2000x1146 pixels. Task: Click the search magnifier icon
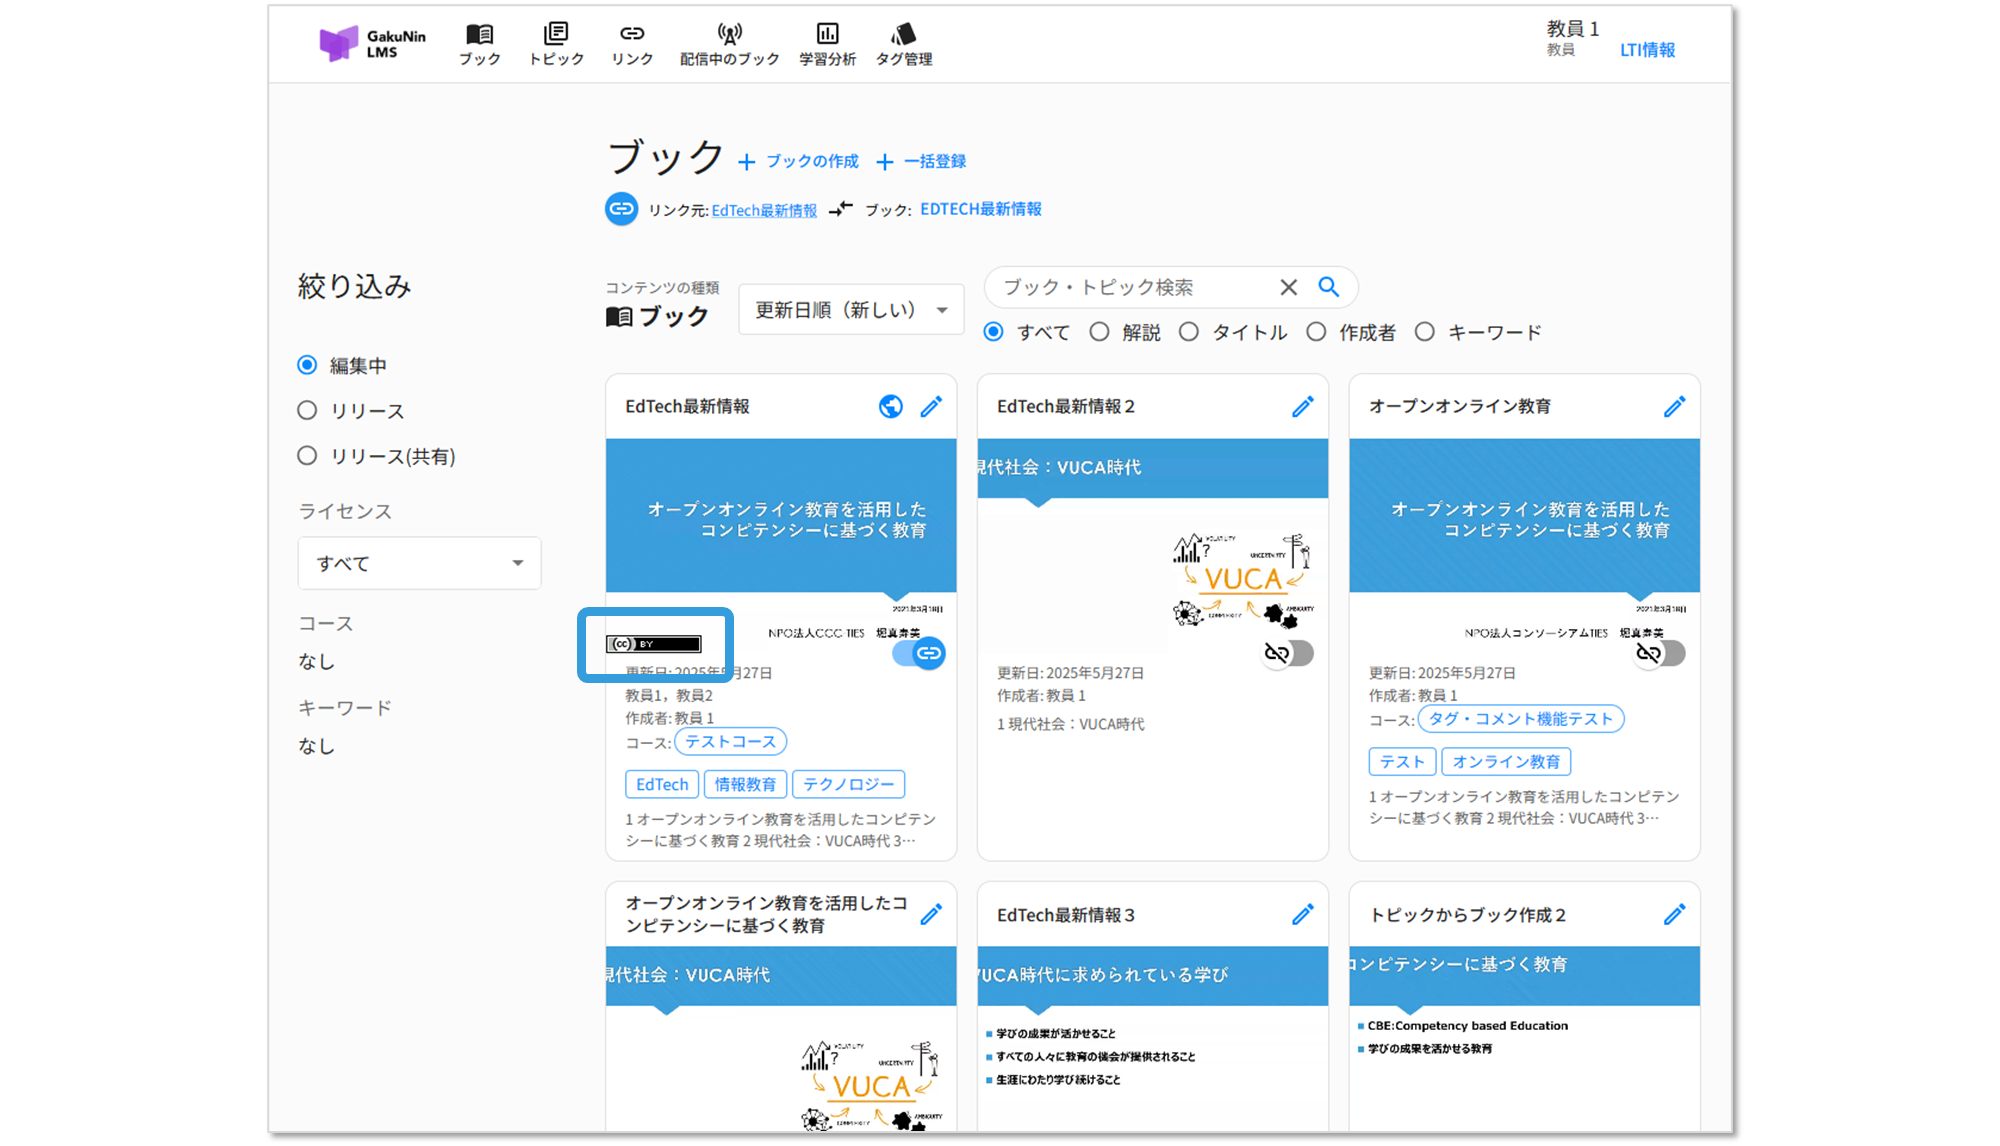click(1328, 287)
